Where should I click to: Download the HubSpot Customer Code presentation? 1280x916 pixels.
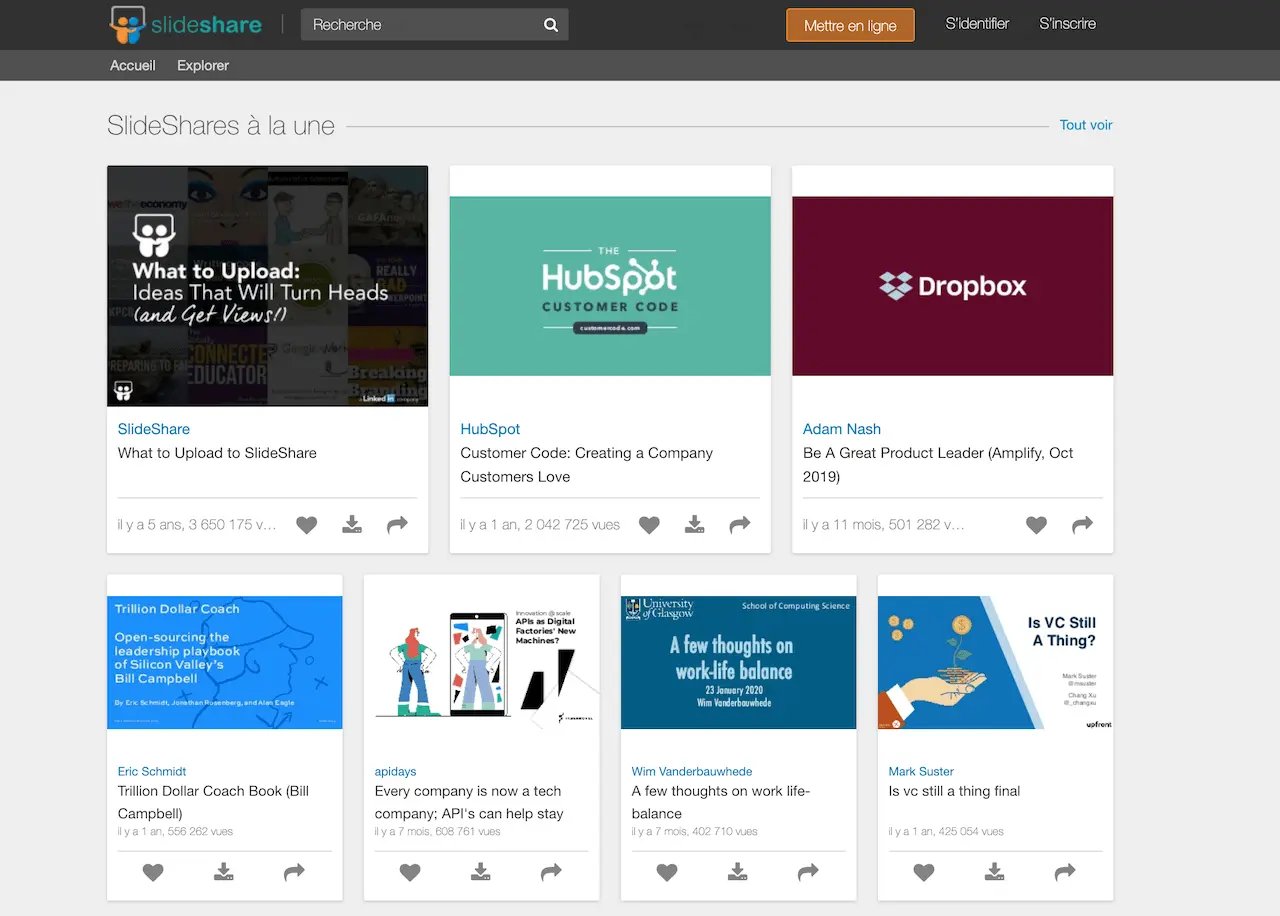(x=695, y=525)
